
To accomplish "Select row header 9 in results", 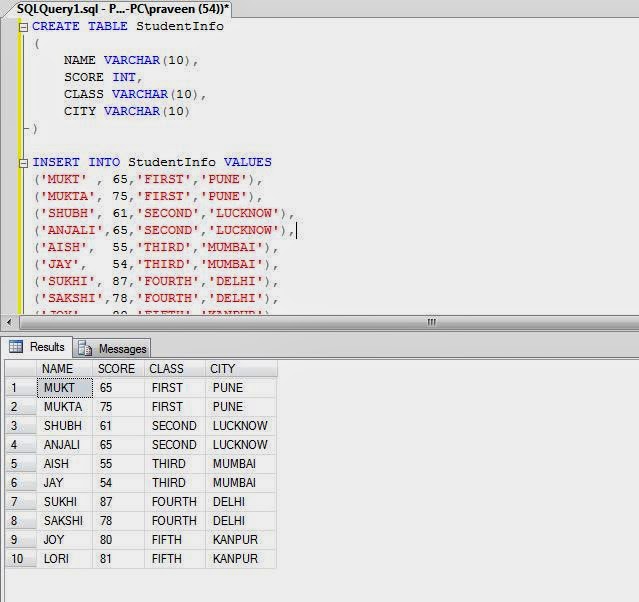I will pos(21,540).
